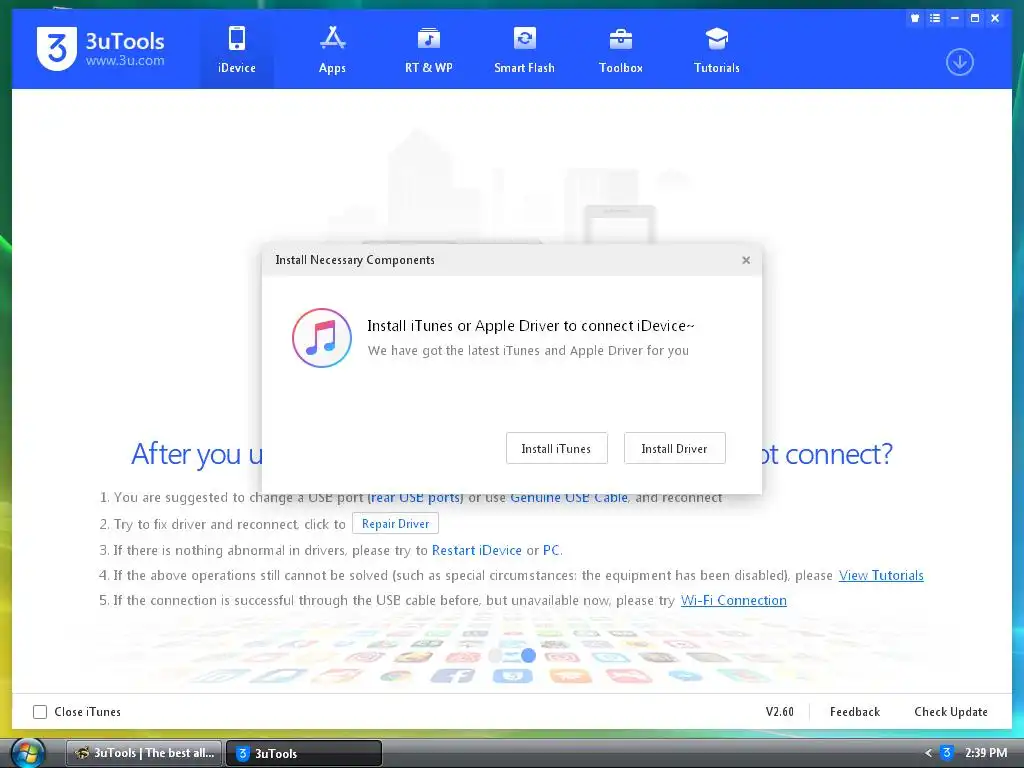Open the Toolbox tab
This screenshot has height=768, width=1024.
click(620, 50)
